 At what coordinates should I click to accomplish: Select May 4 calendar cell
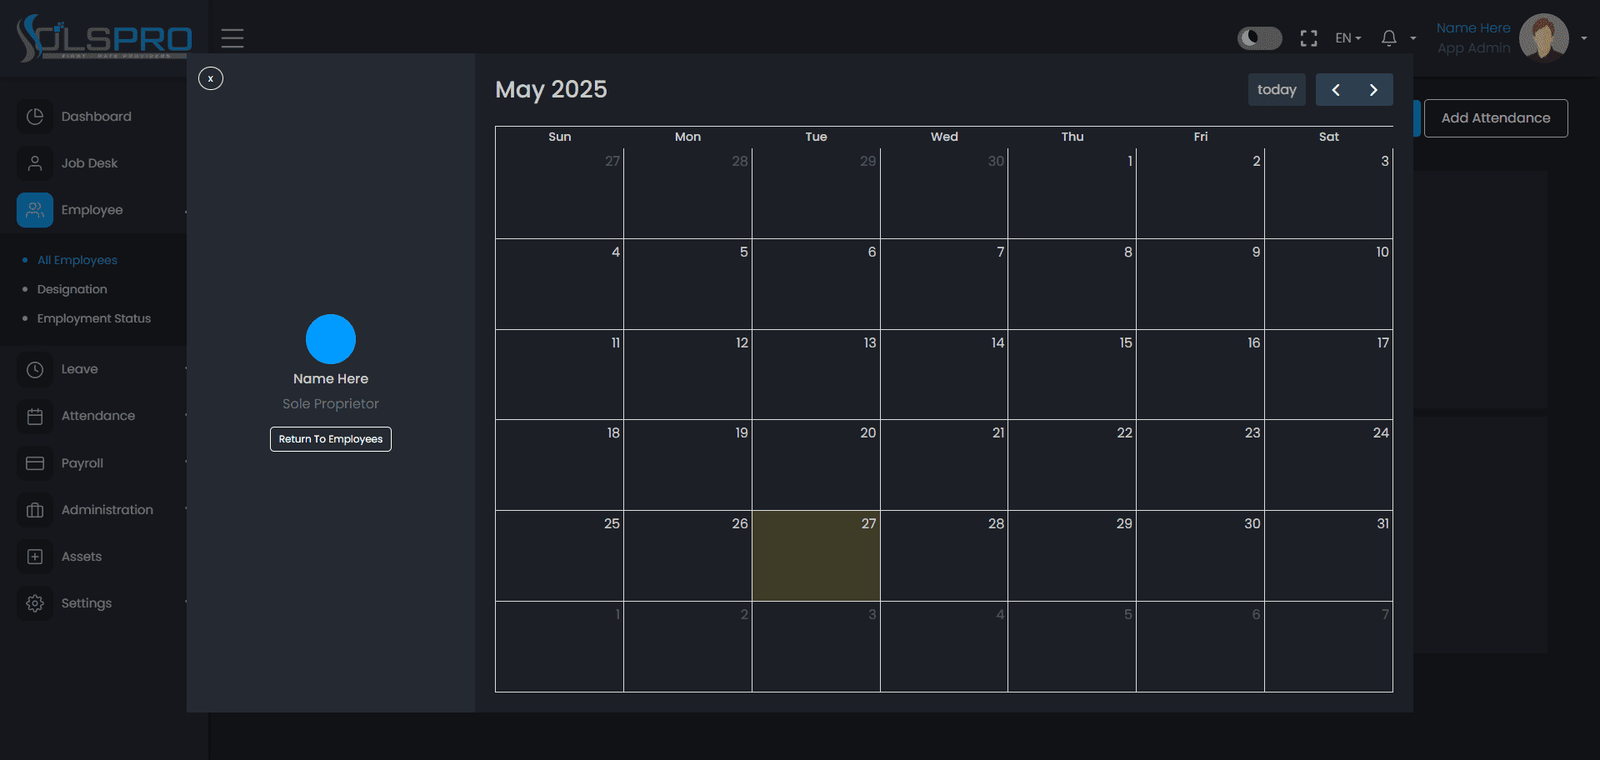point(560,284)
